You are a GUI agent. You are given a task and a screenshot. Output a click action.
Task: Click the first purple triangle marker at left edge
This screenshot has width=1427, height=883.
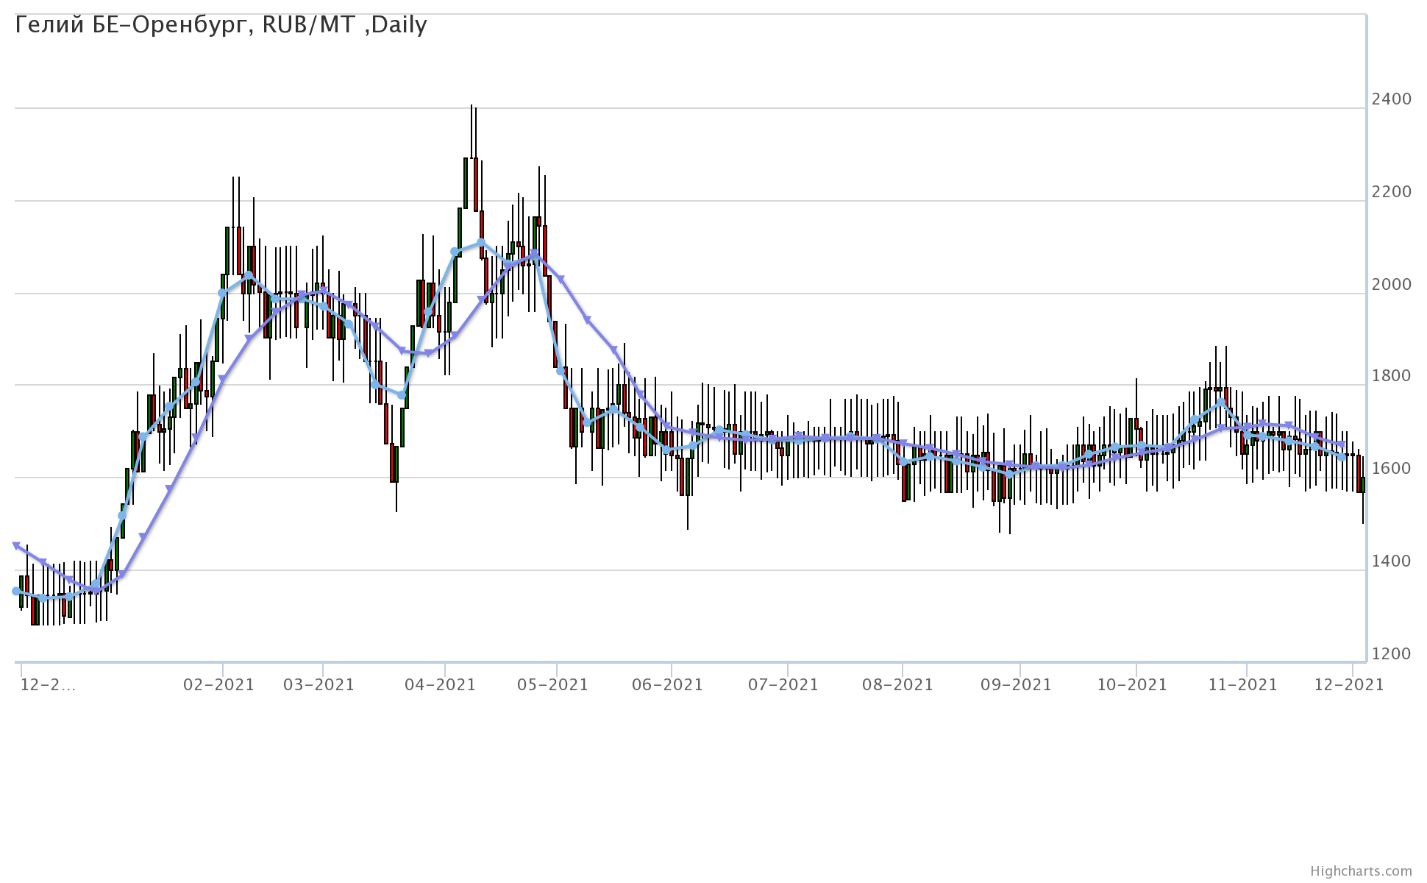click(x=16, y=545)
